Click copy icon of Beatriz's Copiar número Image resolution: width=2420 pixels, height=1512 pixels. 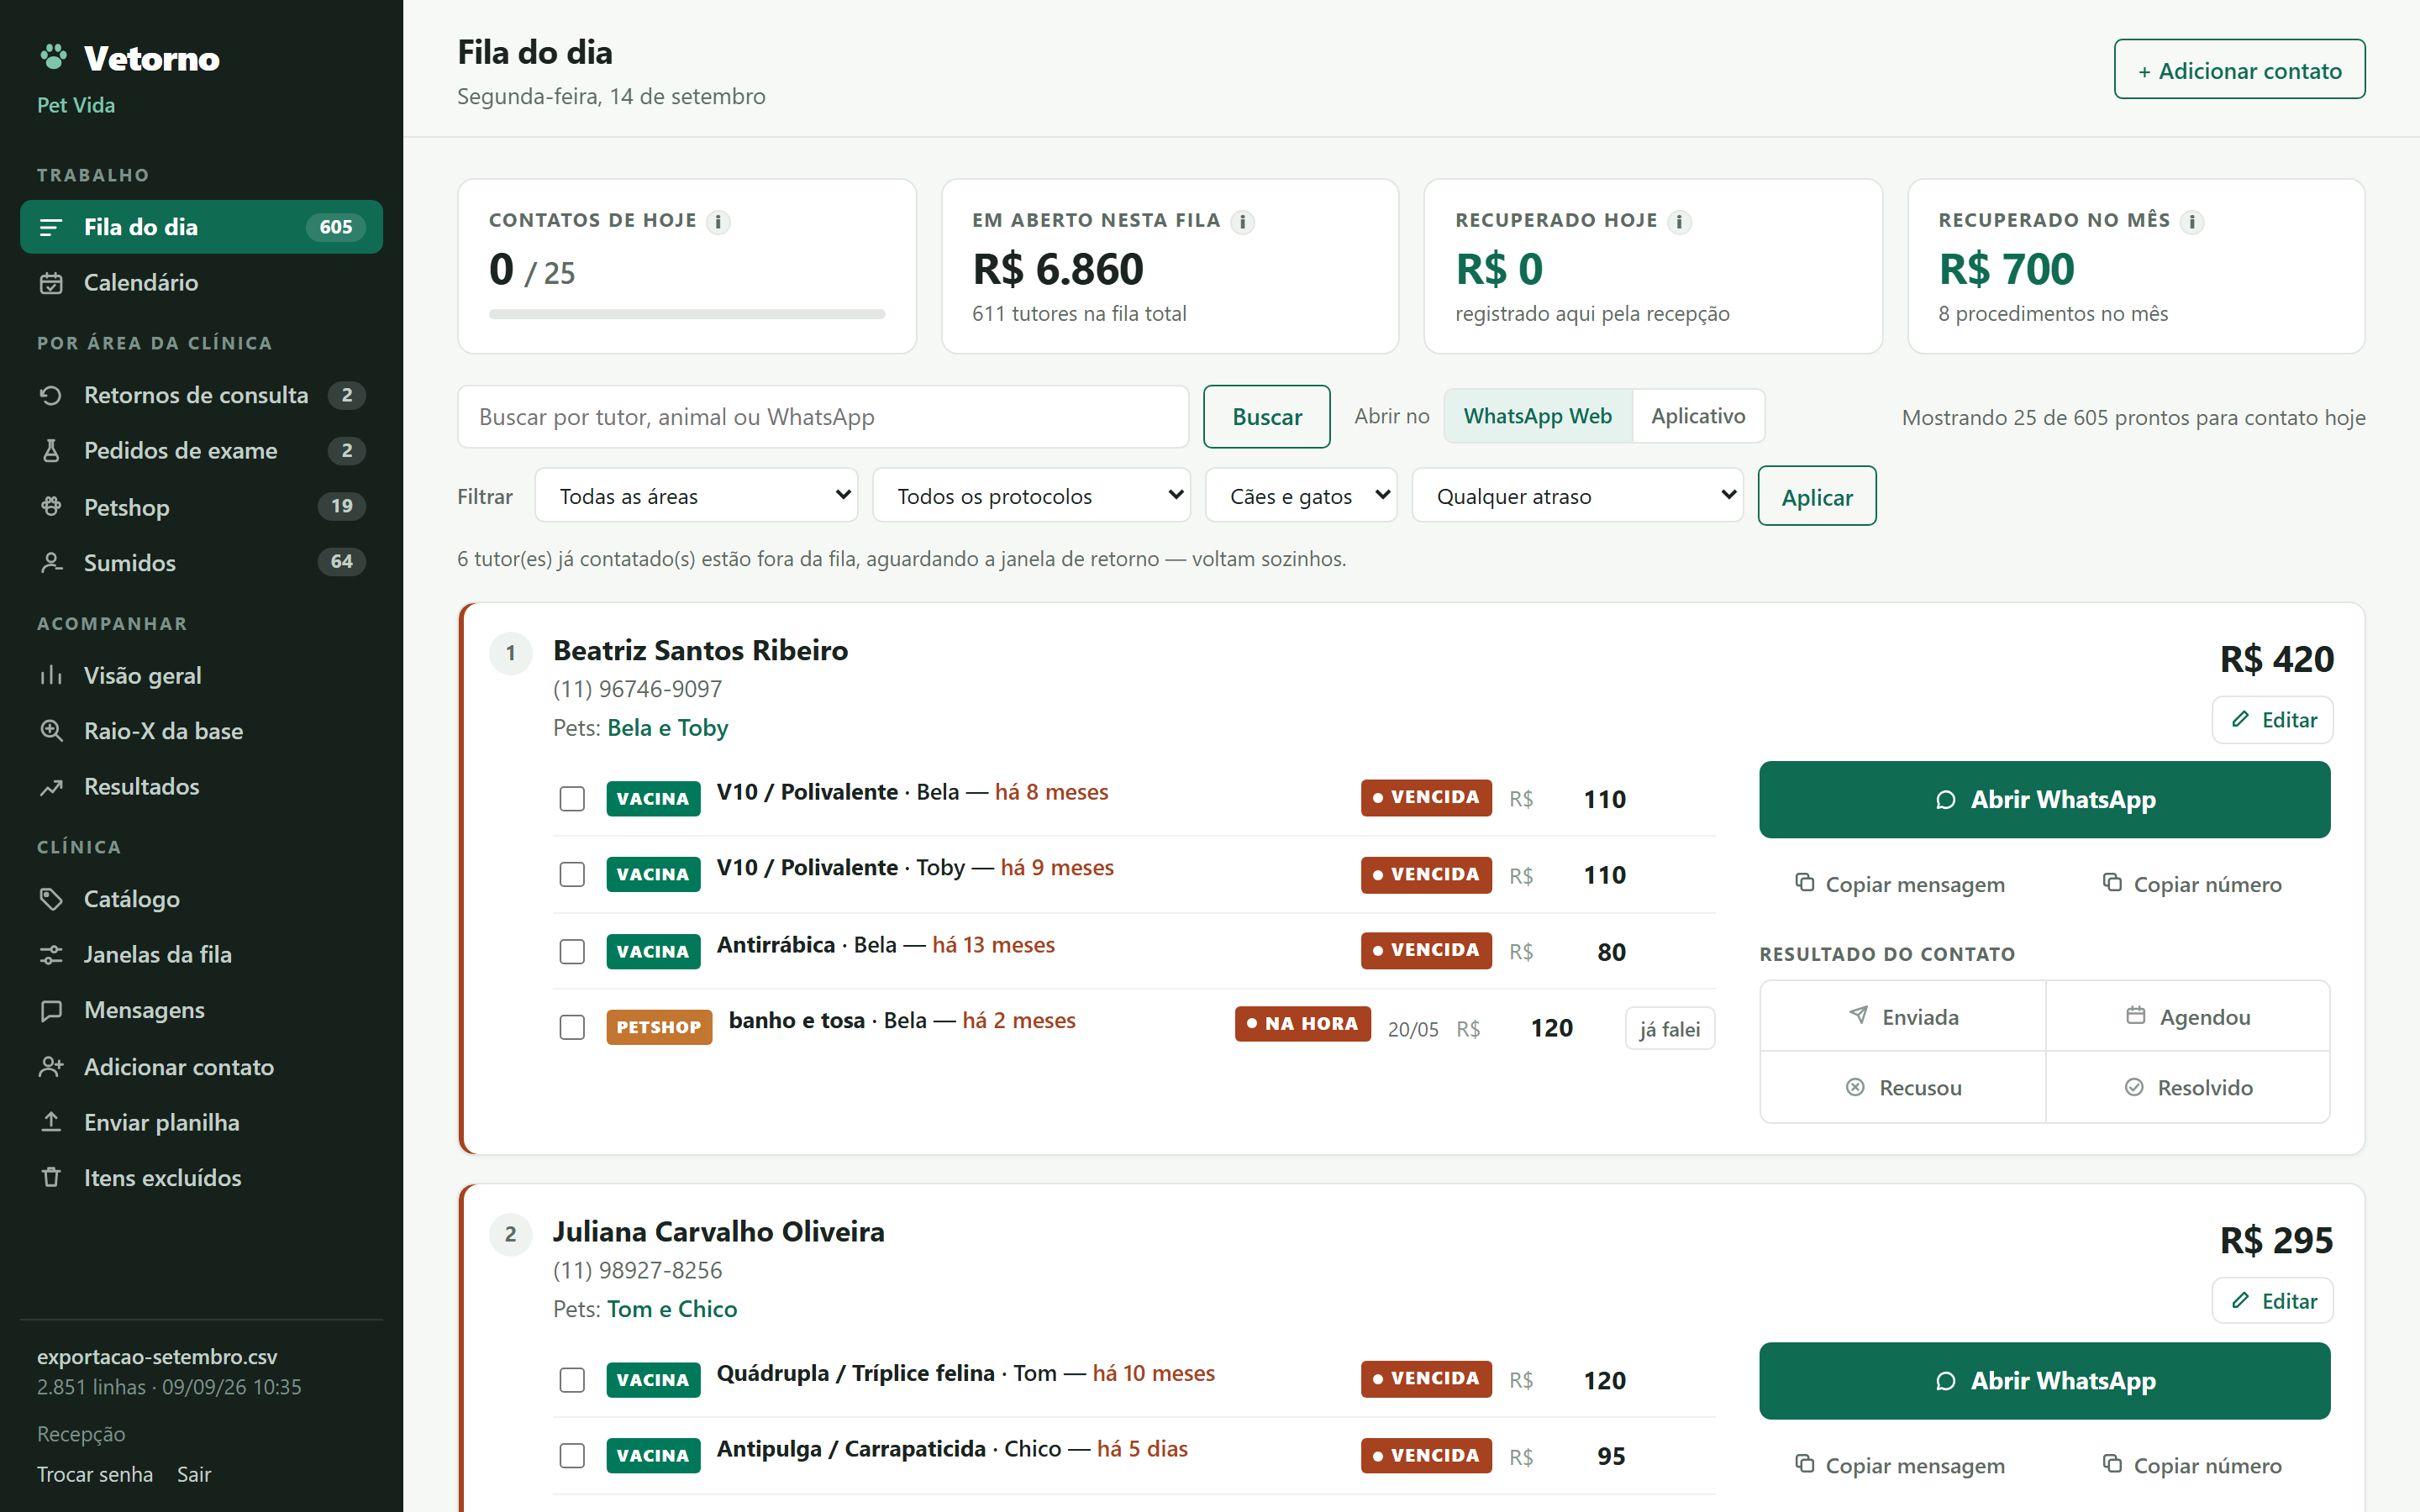2112,883
